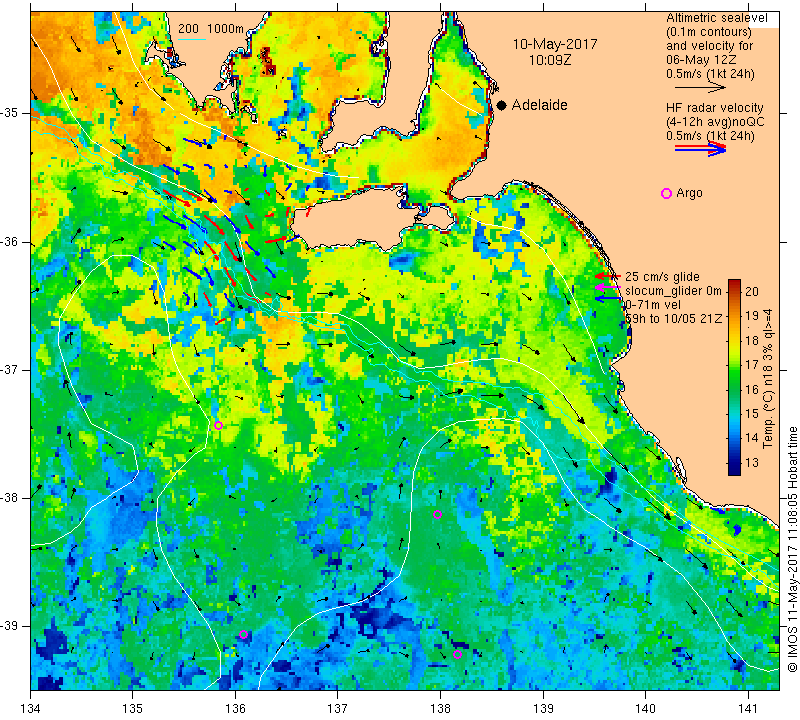800x720 pixels.
Task: Click the latitude tick label -37
Action: 10,369
